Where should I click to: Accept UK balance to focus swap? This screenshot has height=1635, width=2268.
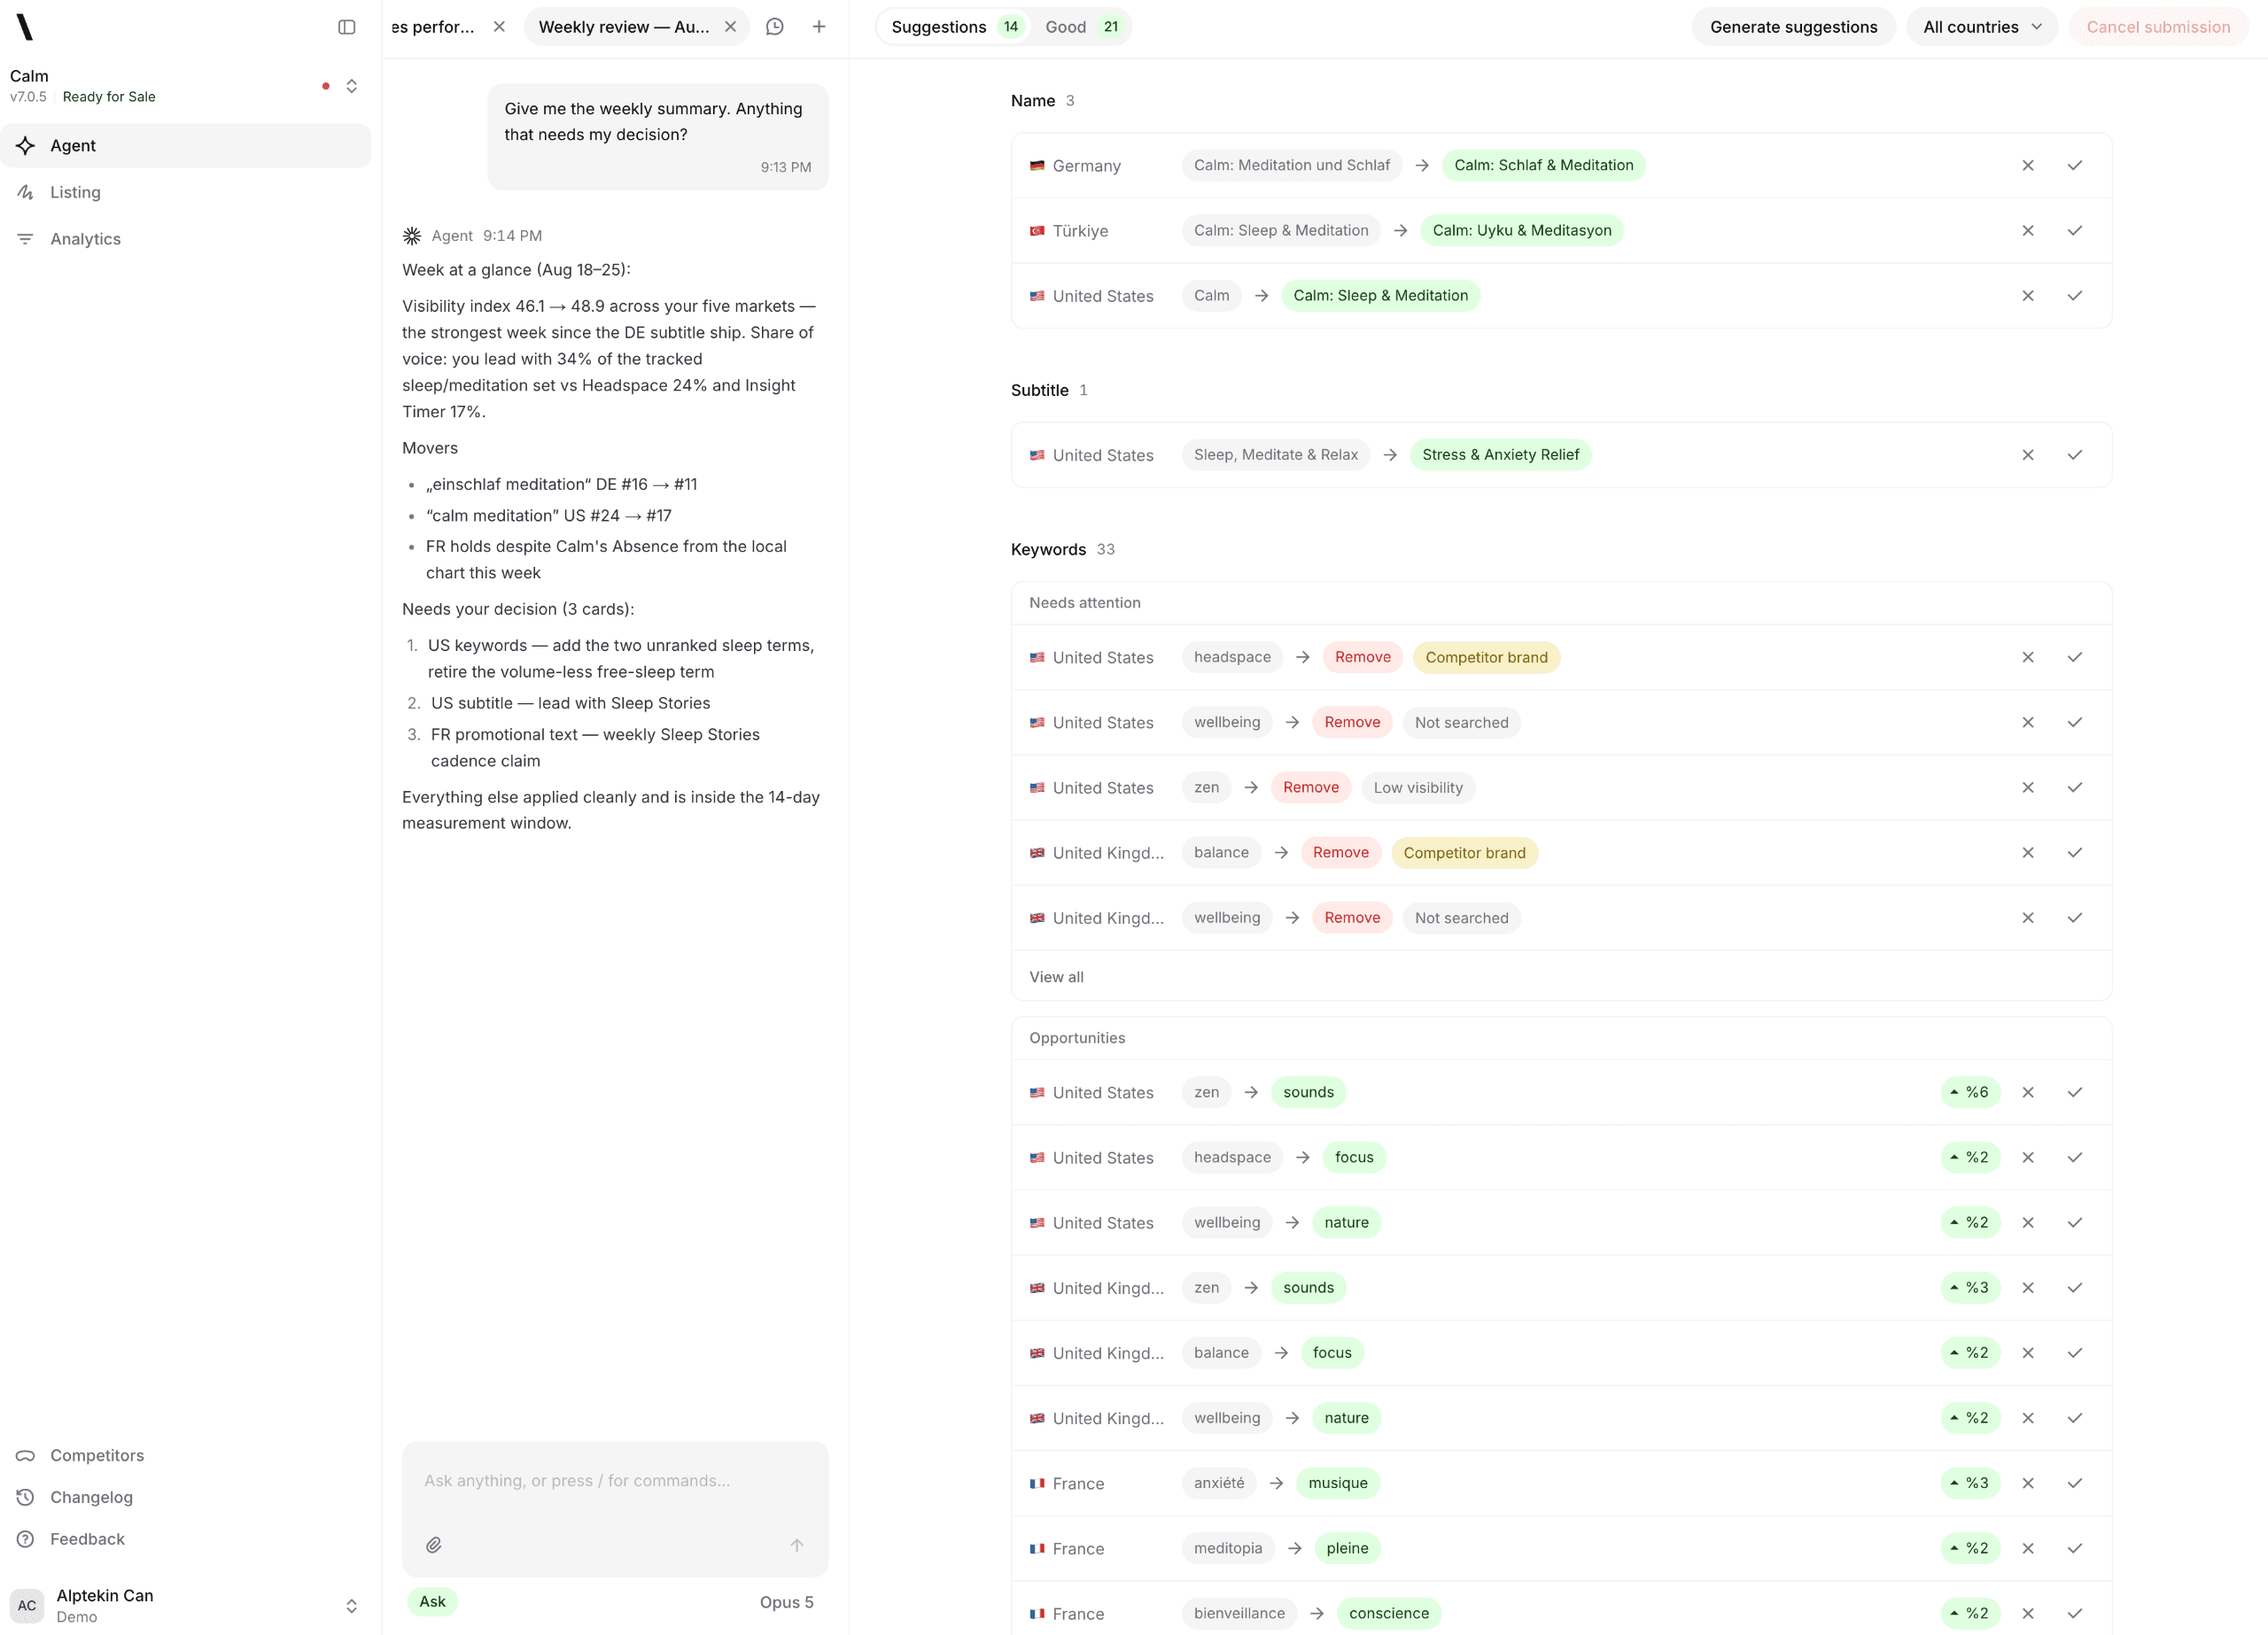2075,1352
